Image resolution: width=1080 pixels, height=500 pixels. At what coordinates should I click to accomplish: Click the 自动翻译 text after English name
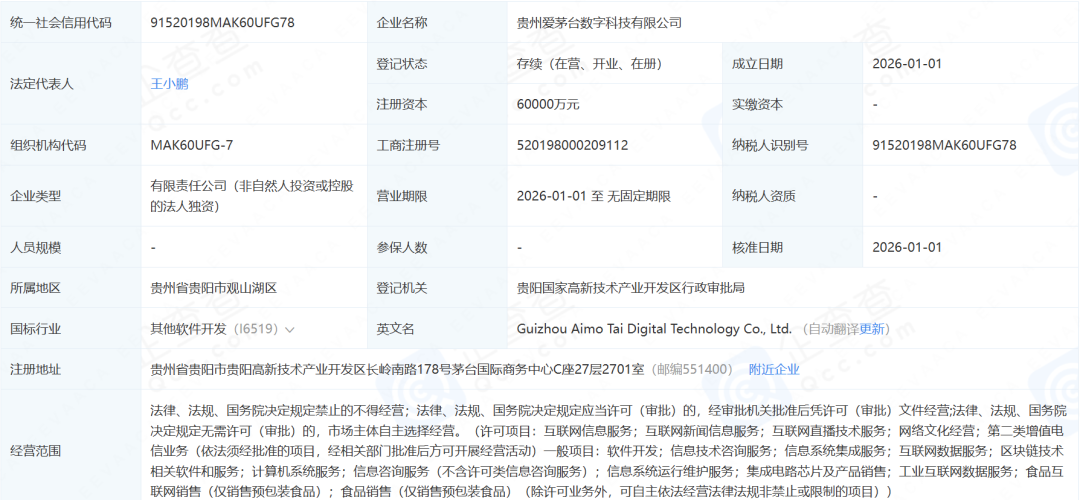(833, 329)
